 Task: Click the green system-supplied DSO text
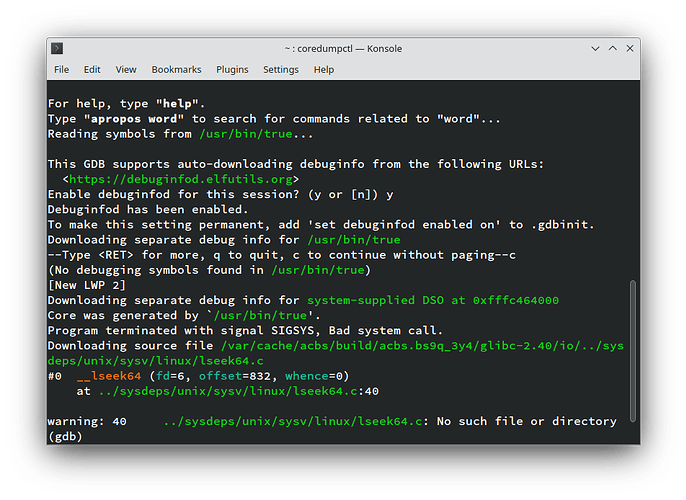[433, 301]
